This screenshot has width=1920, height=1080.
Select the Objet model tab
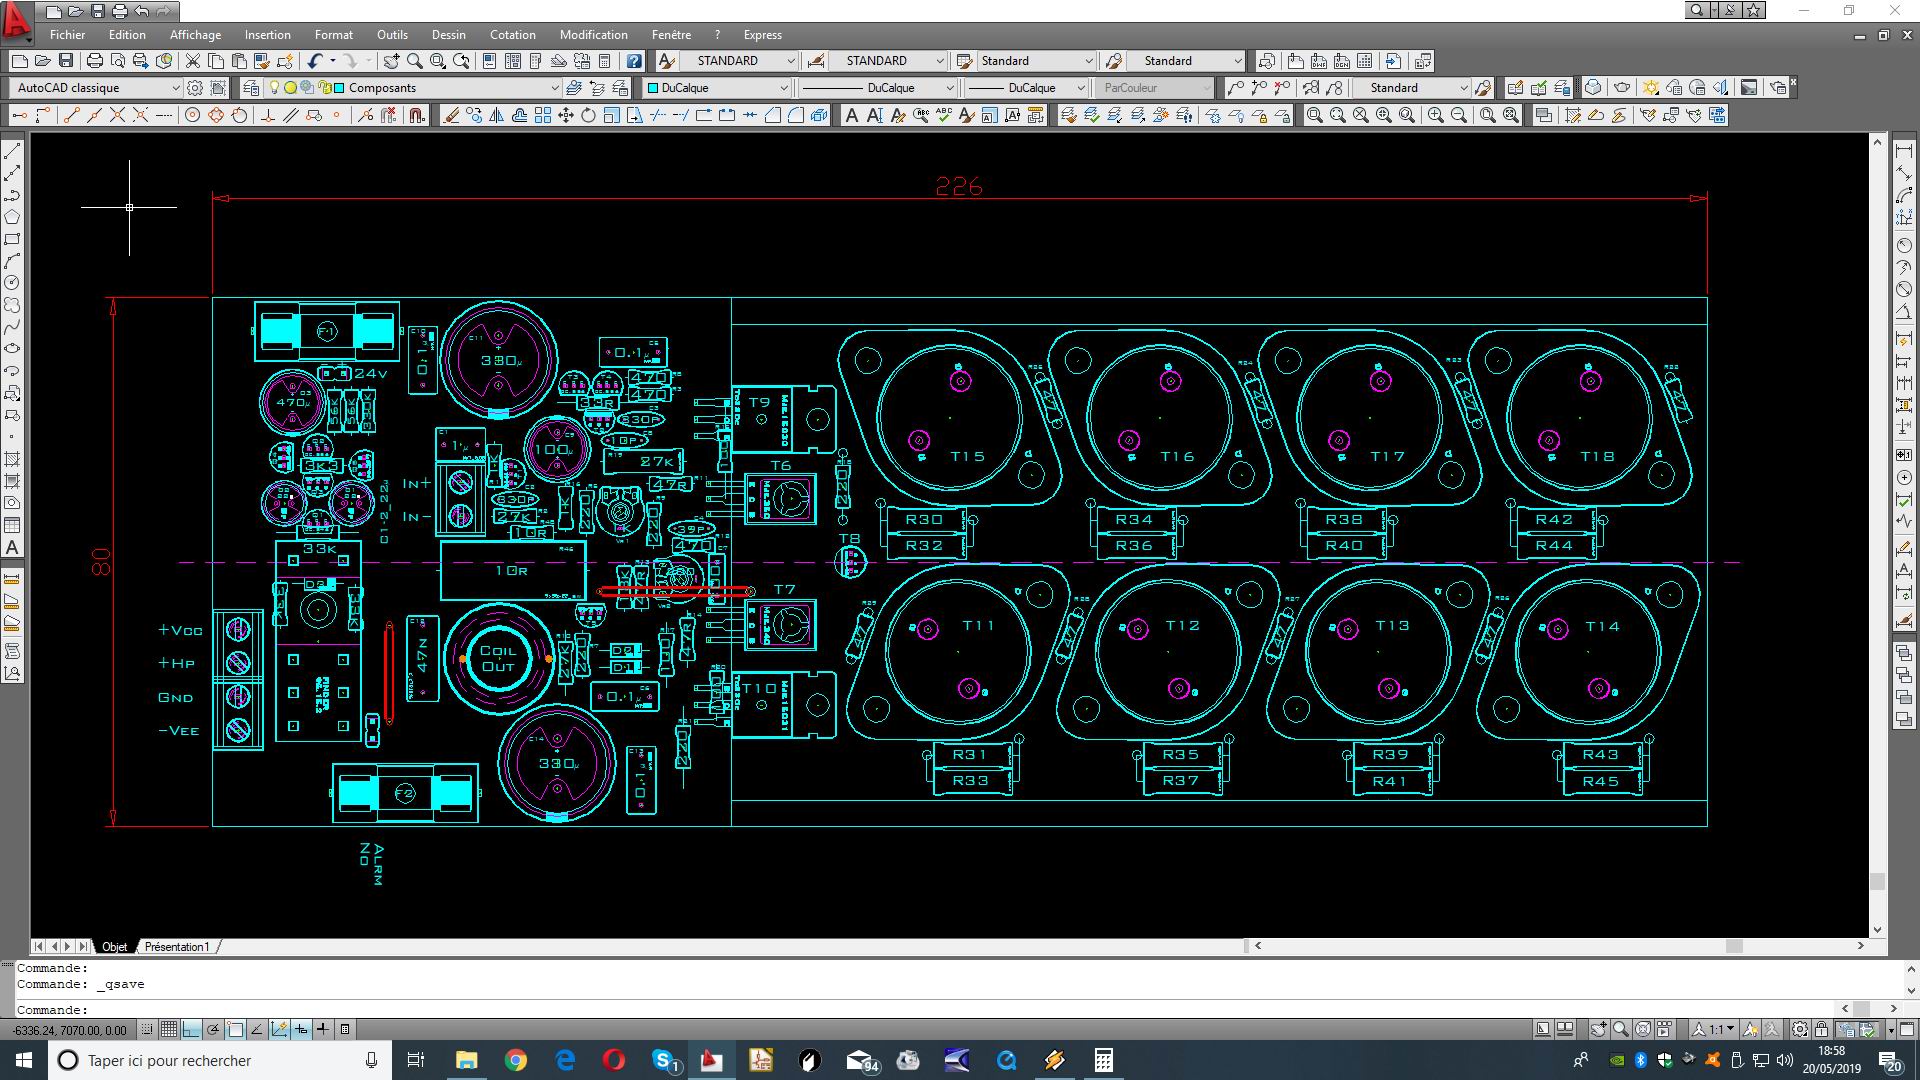click(114, 946)
